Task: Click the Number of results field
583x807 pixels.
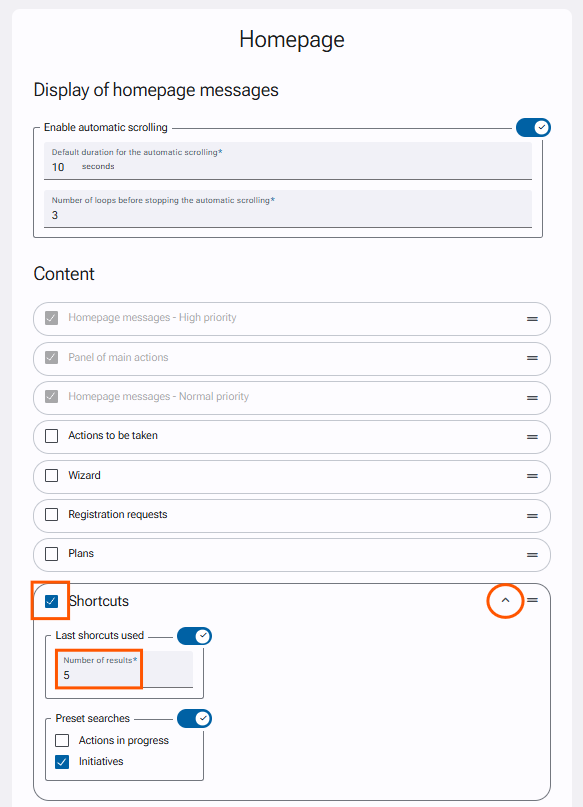Action: point(124,669)
